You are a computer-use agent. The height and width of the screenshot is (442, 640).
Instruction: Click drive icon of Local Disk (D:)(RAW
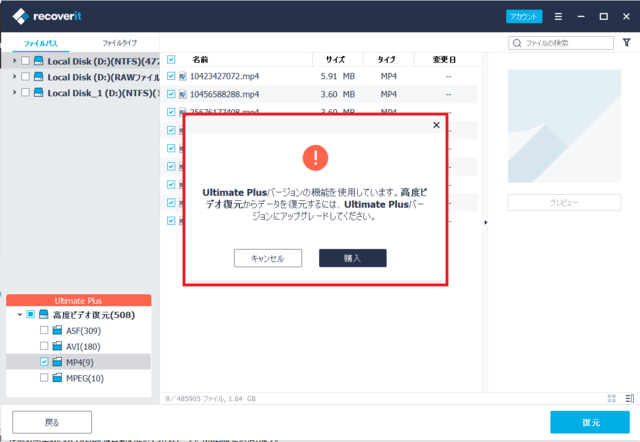(x=38, y=76)
